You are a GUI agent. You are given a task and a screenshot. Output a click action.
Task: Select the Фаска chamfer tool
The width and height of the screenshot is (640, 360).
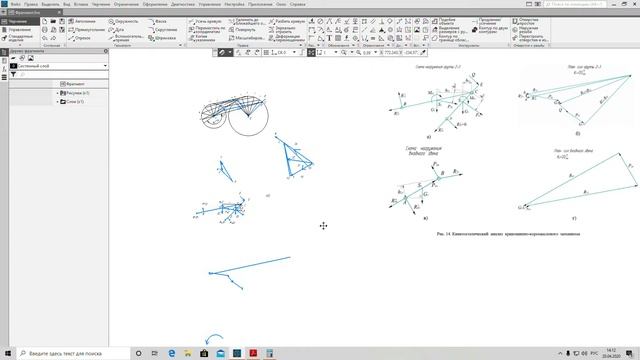[158, 21]
